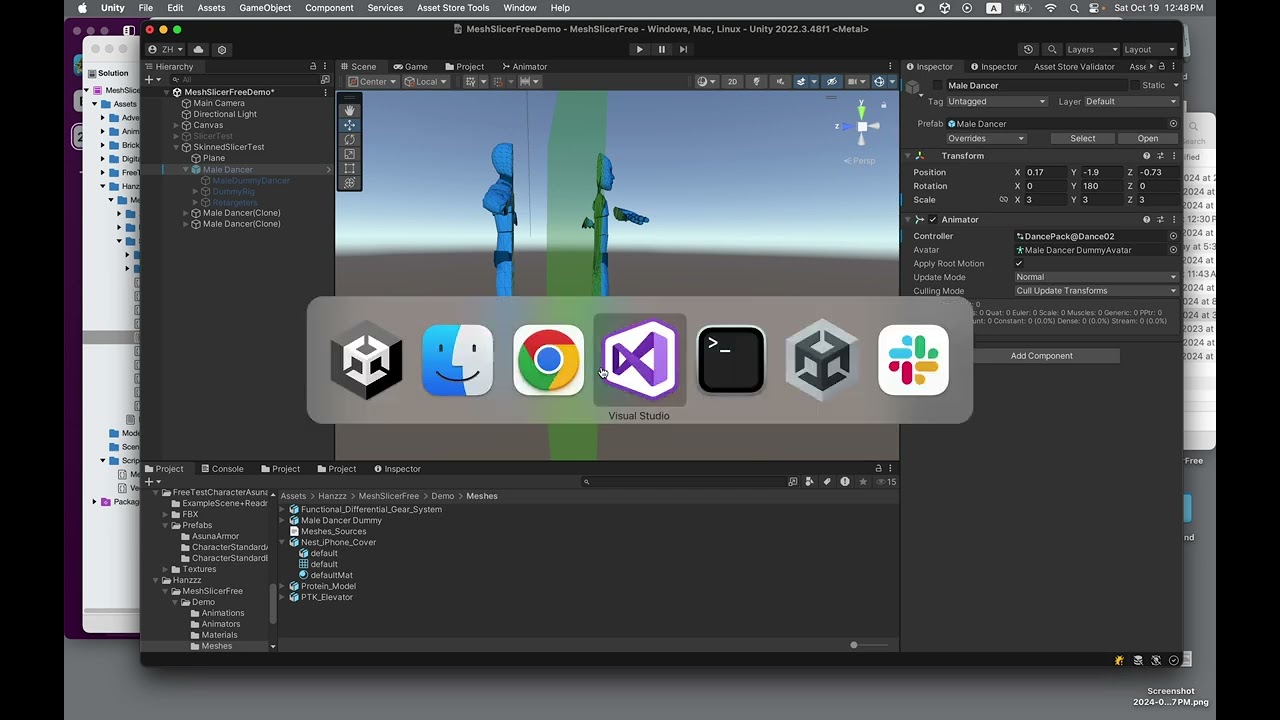Open the Center pivot mode dropdown

coord(372,82)
